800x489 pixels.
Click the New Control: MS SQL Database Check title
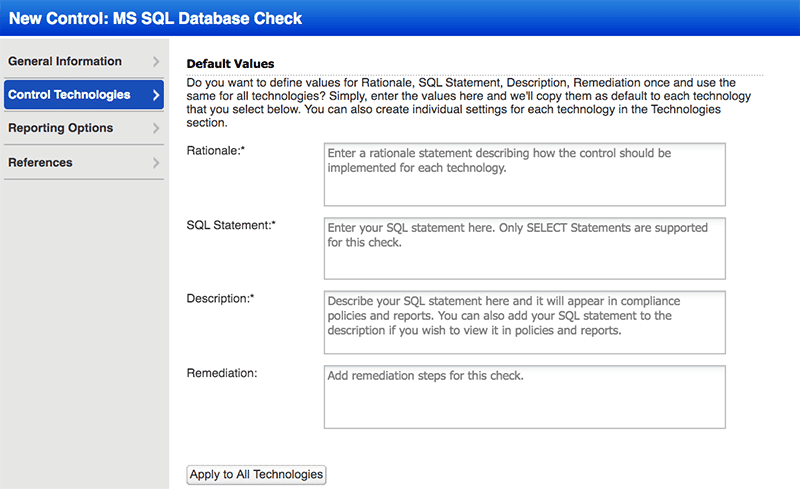pyautogui.click(x=156, y=18)
